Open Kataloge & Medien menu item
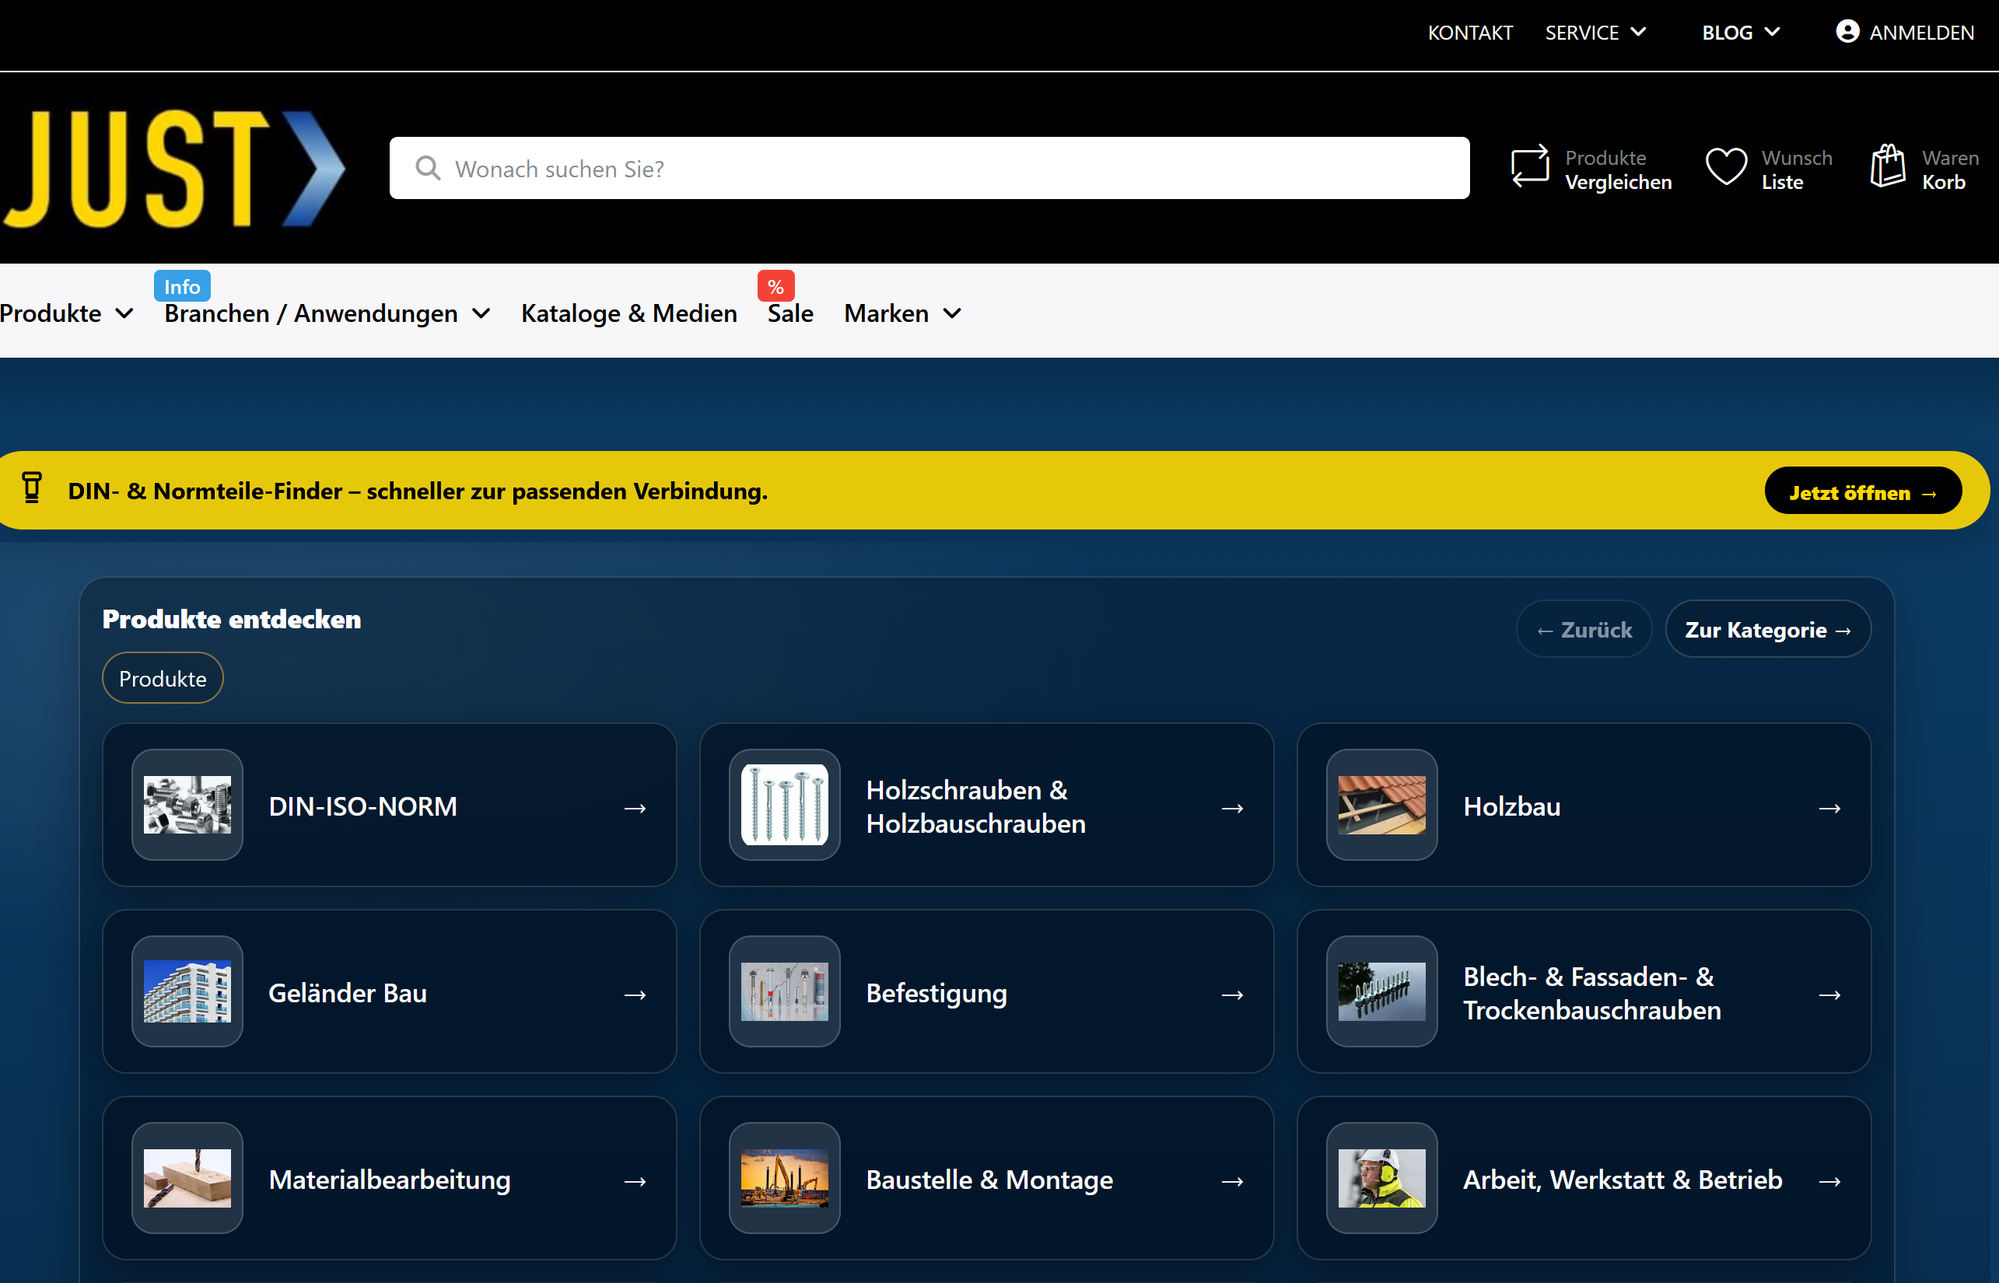1999x1283 pixels. 629,313
